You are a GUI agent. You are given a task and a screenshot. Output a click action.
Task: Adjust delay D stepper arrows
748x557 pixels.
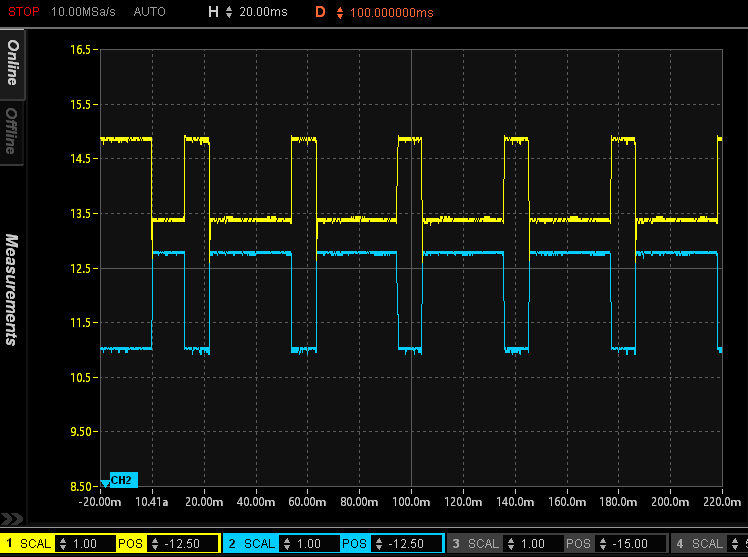click(339, 13)
